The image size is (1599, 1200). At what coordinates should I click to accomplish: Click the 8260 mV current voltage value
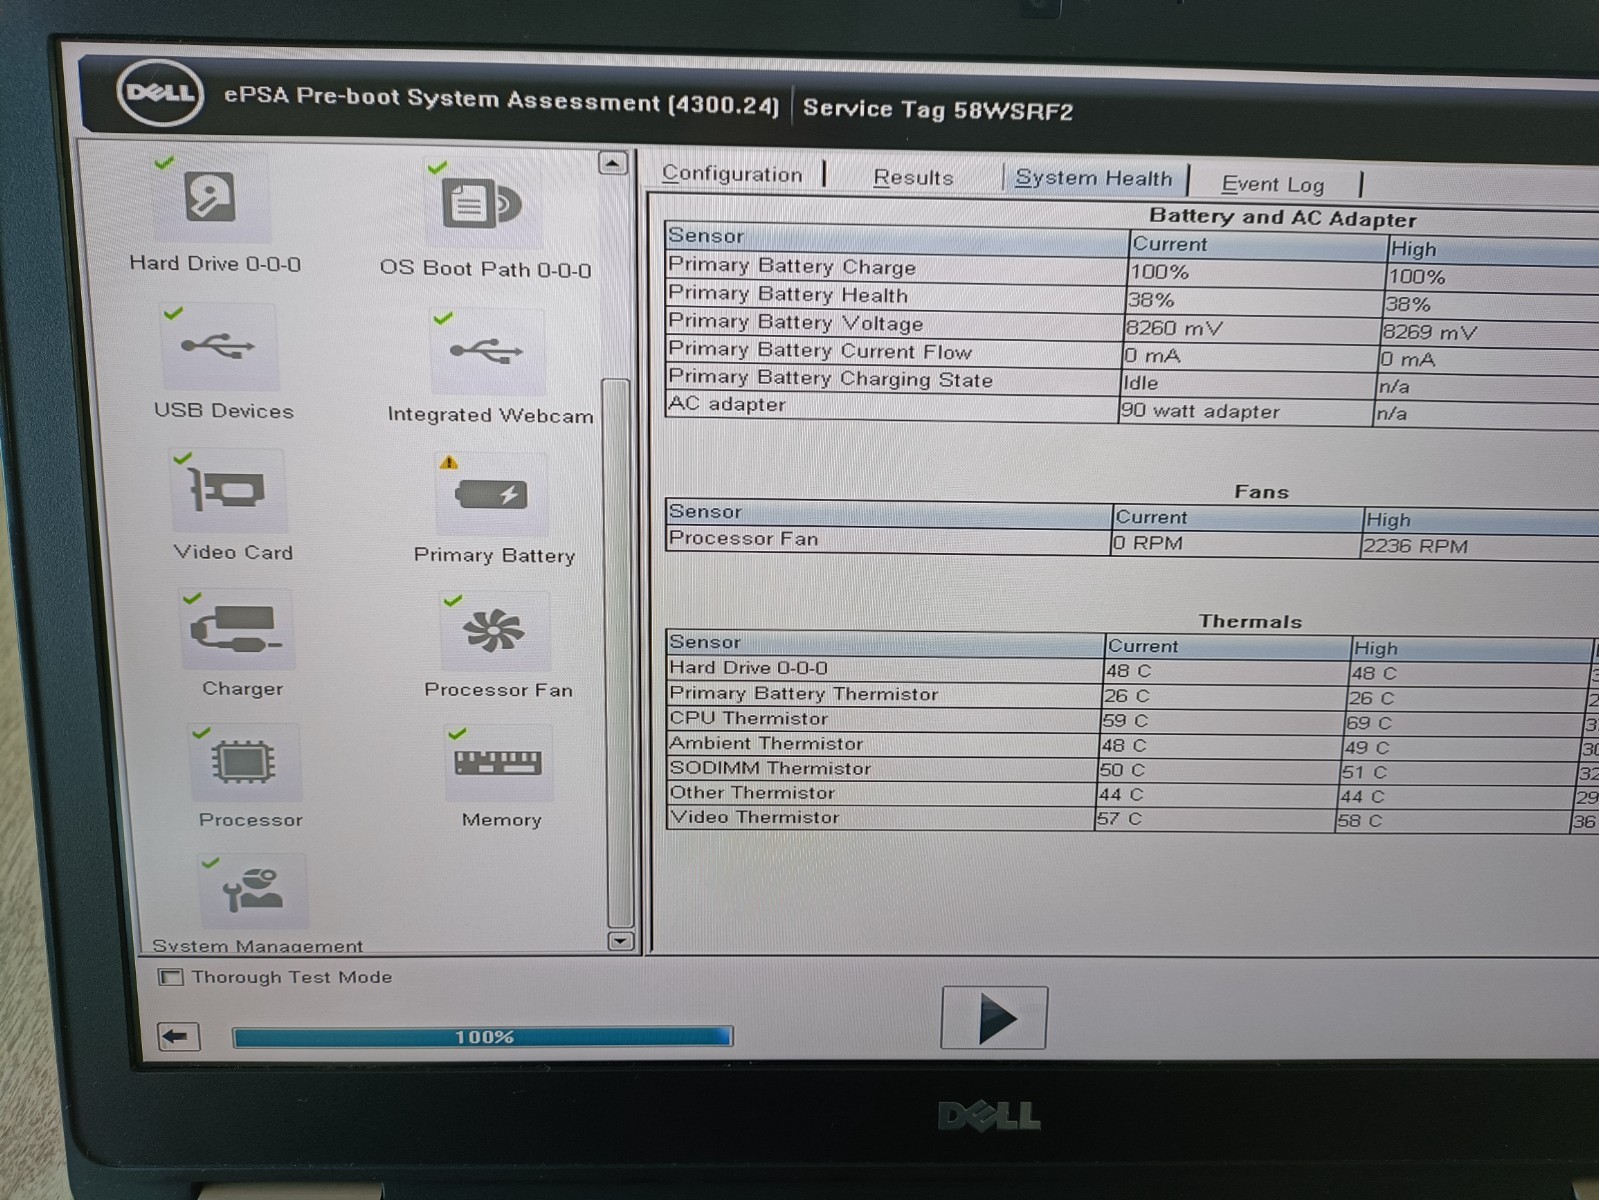click(1173, 328)
